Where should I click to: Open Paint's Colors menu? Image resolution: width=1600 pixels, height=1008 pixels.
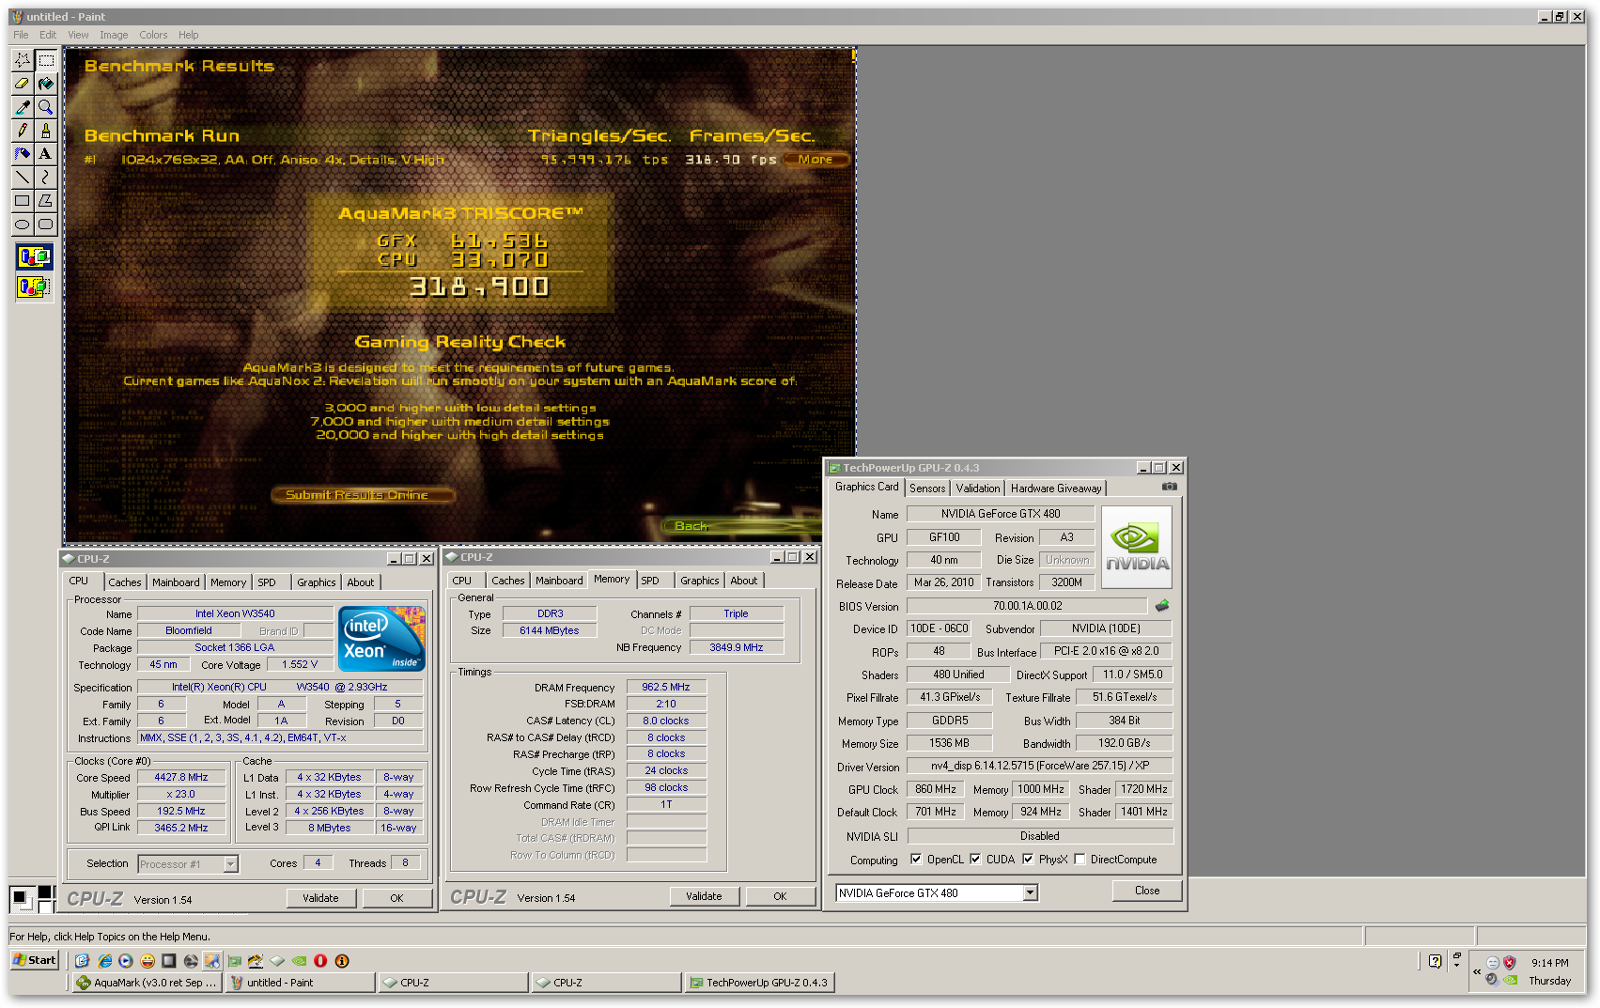[x=154, y=35]
